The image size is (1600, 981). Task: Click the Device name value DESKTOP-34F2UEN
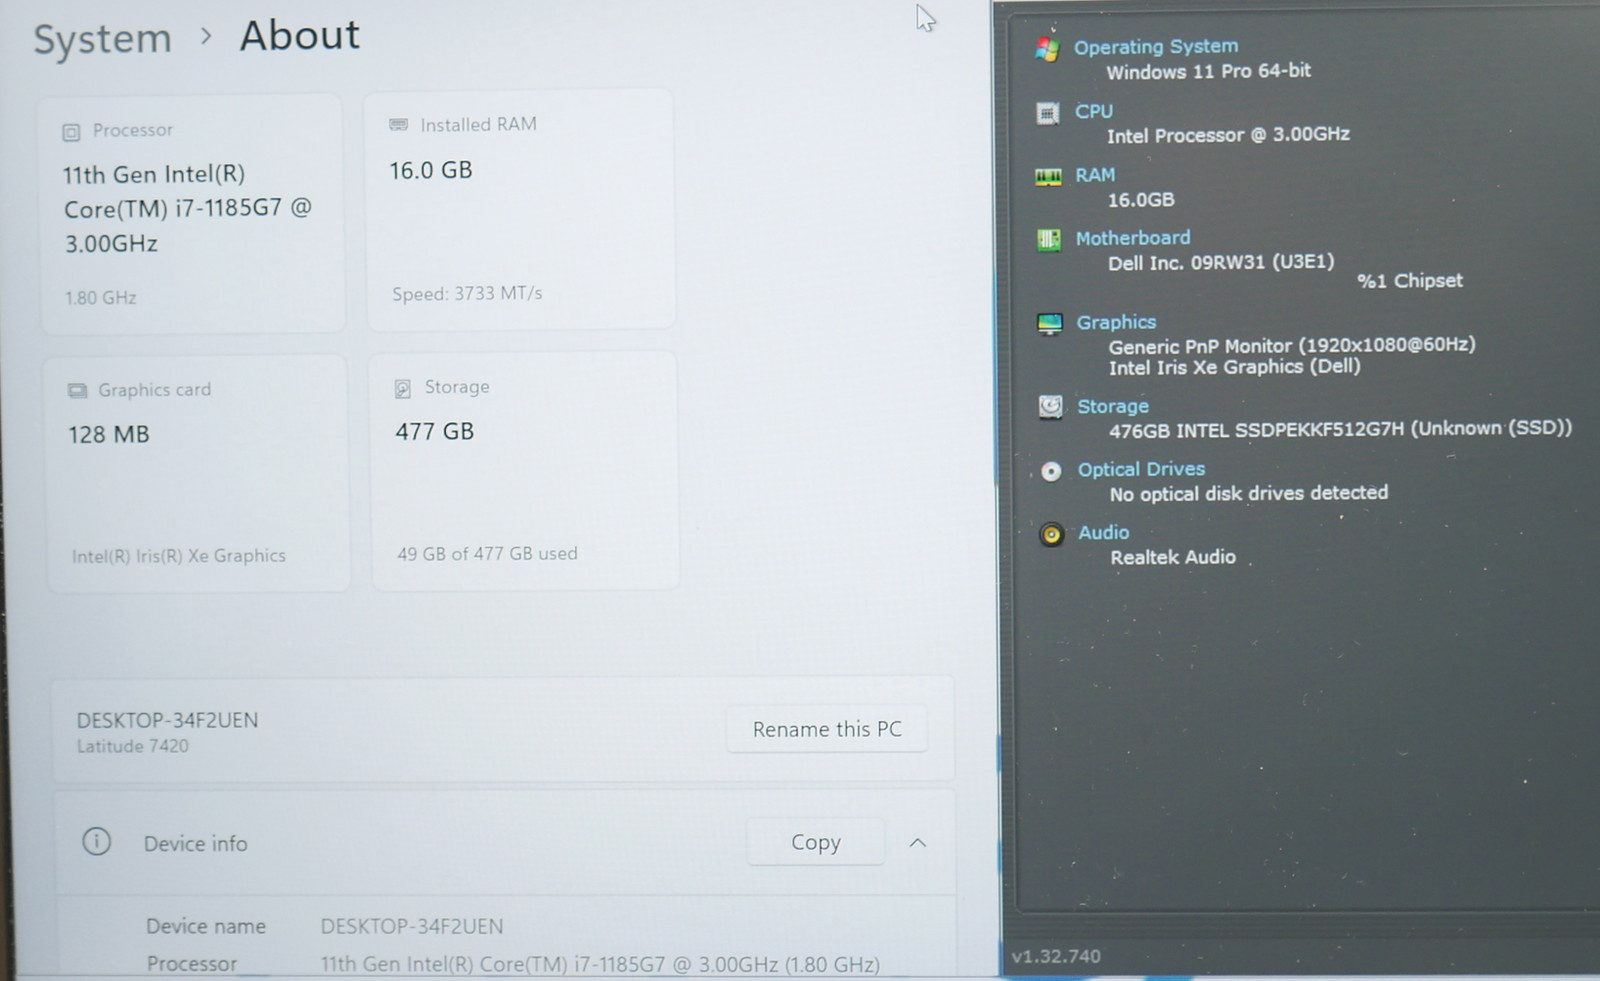click(x=412, y=926)
